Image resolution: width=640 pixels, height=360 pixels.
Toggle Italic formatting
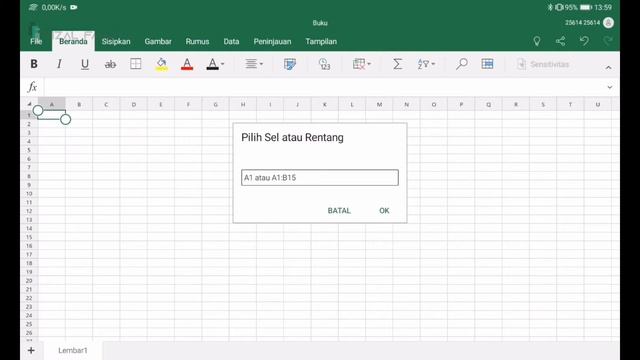coord(59,64)
